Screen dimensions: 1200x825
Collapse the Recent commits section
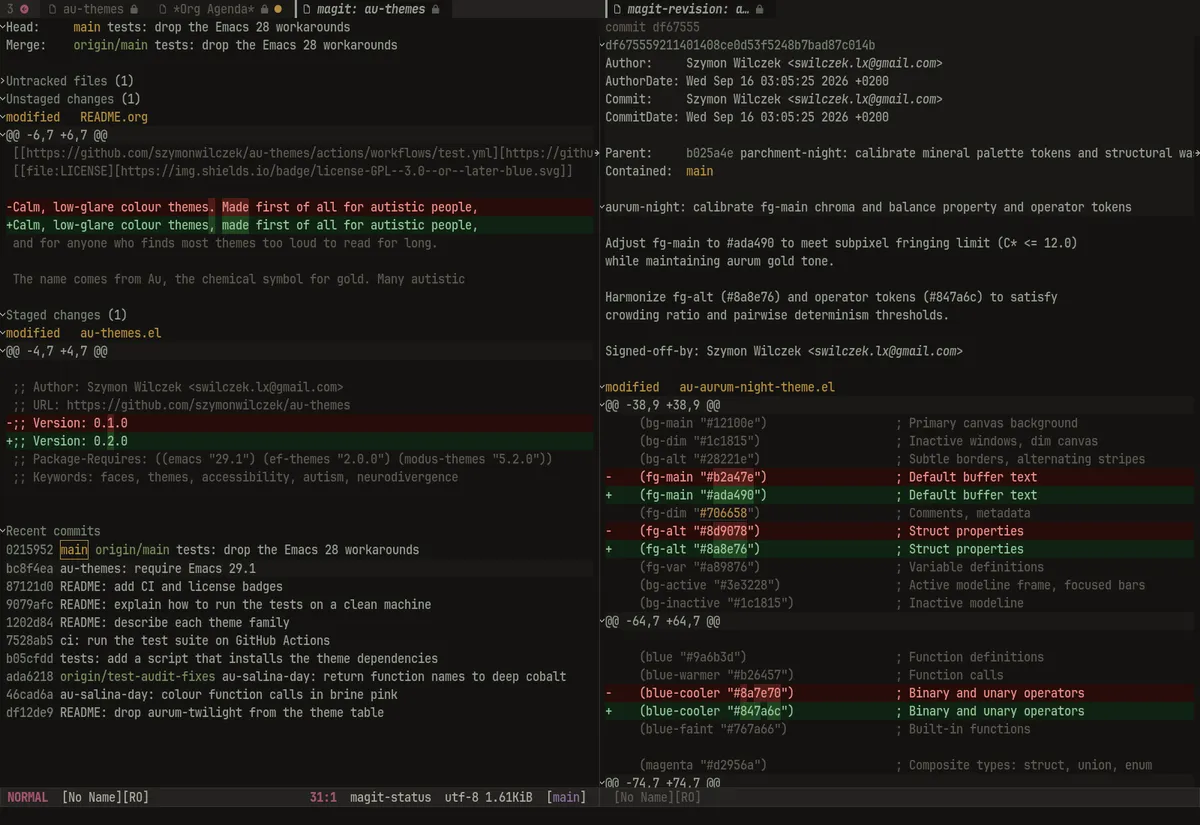click(3, 531)
